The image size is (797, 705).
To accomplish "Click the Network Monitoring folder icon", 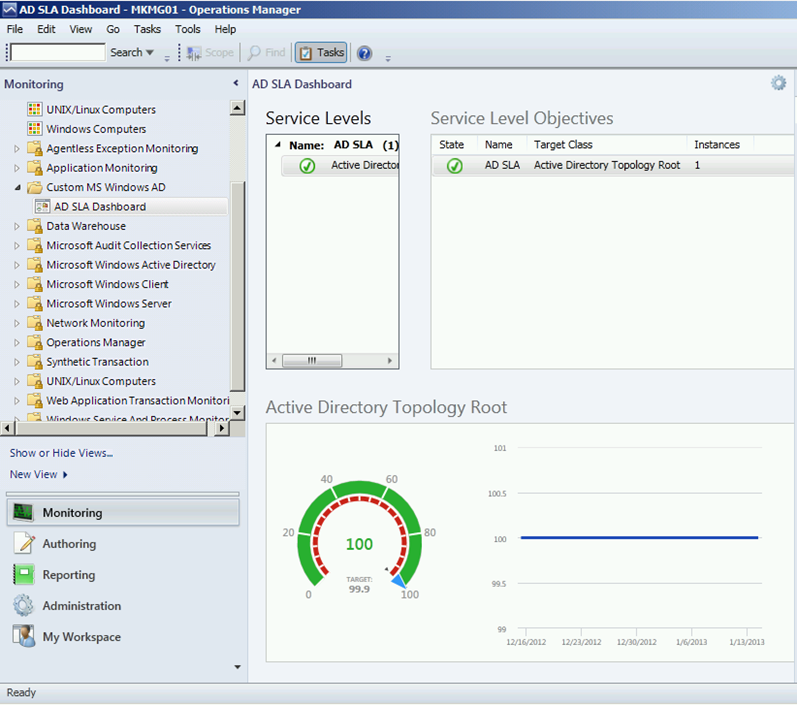I will click(35, 322).
